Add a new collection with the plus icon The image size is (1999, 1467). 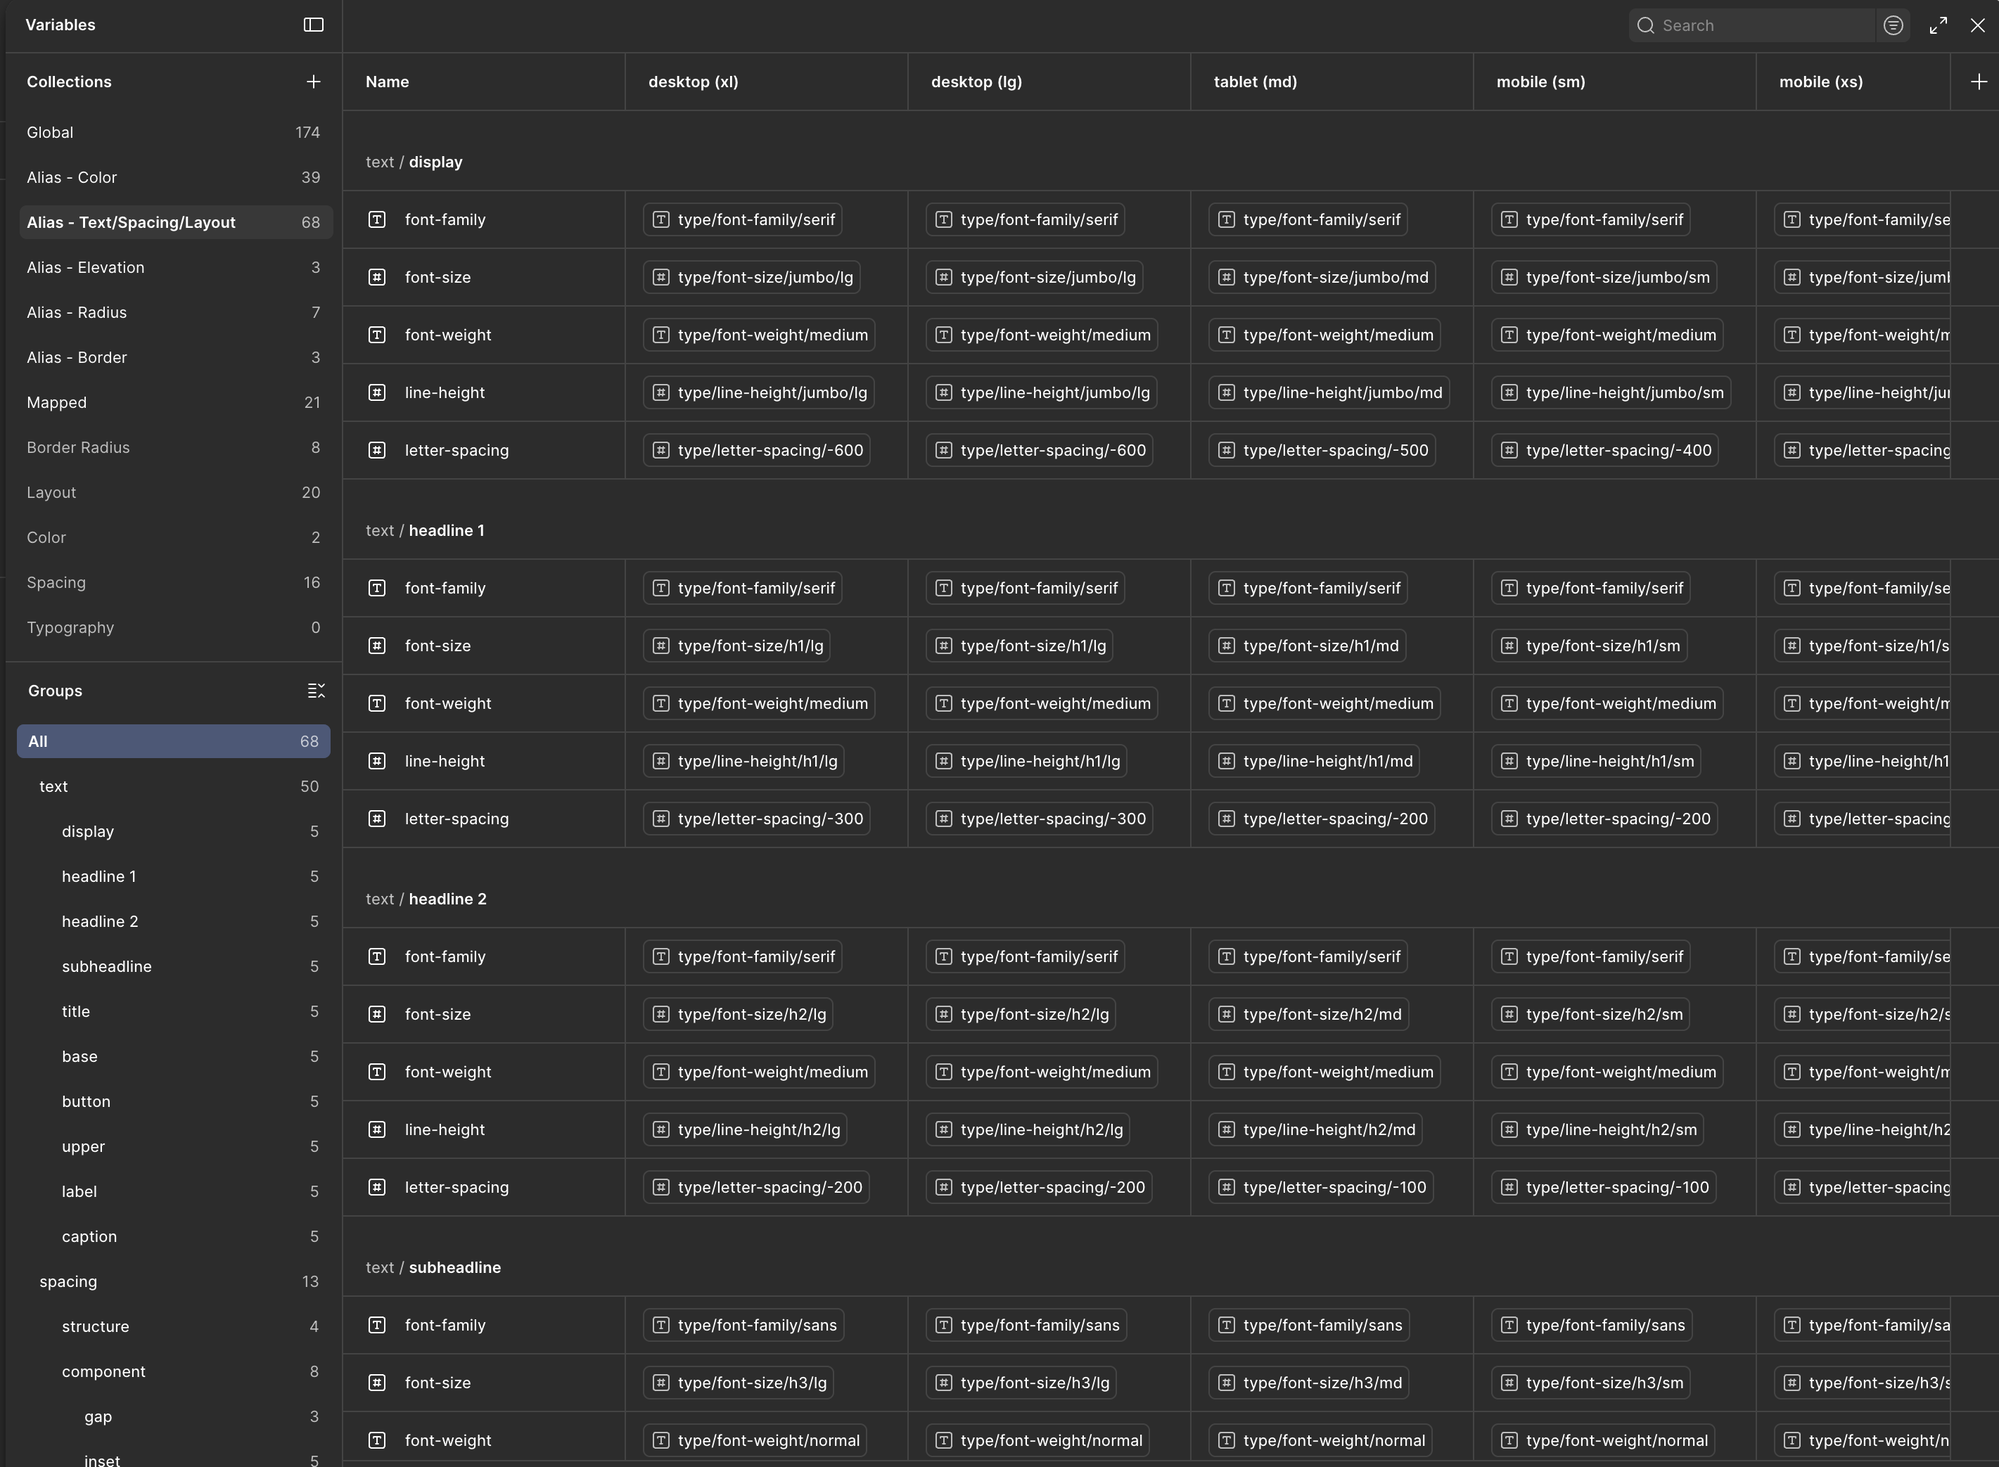313,82
